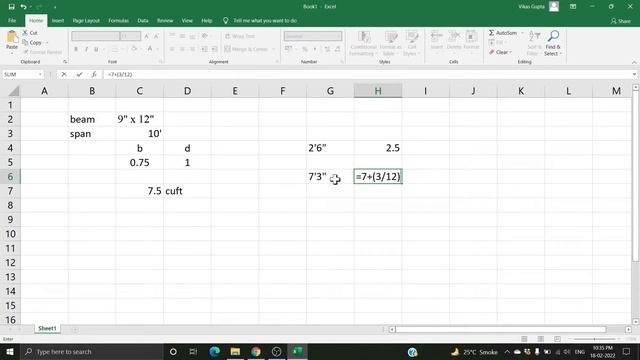The height and width of the screenshot is (360, 640).
Task: Click the Cell Styles button
Action: (x=411, y=43)
